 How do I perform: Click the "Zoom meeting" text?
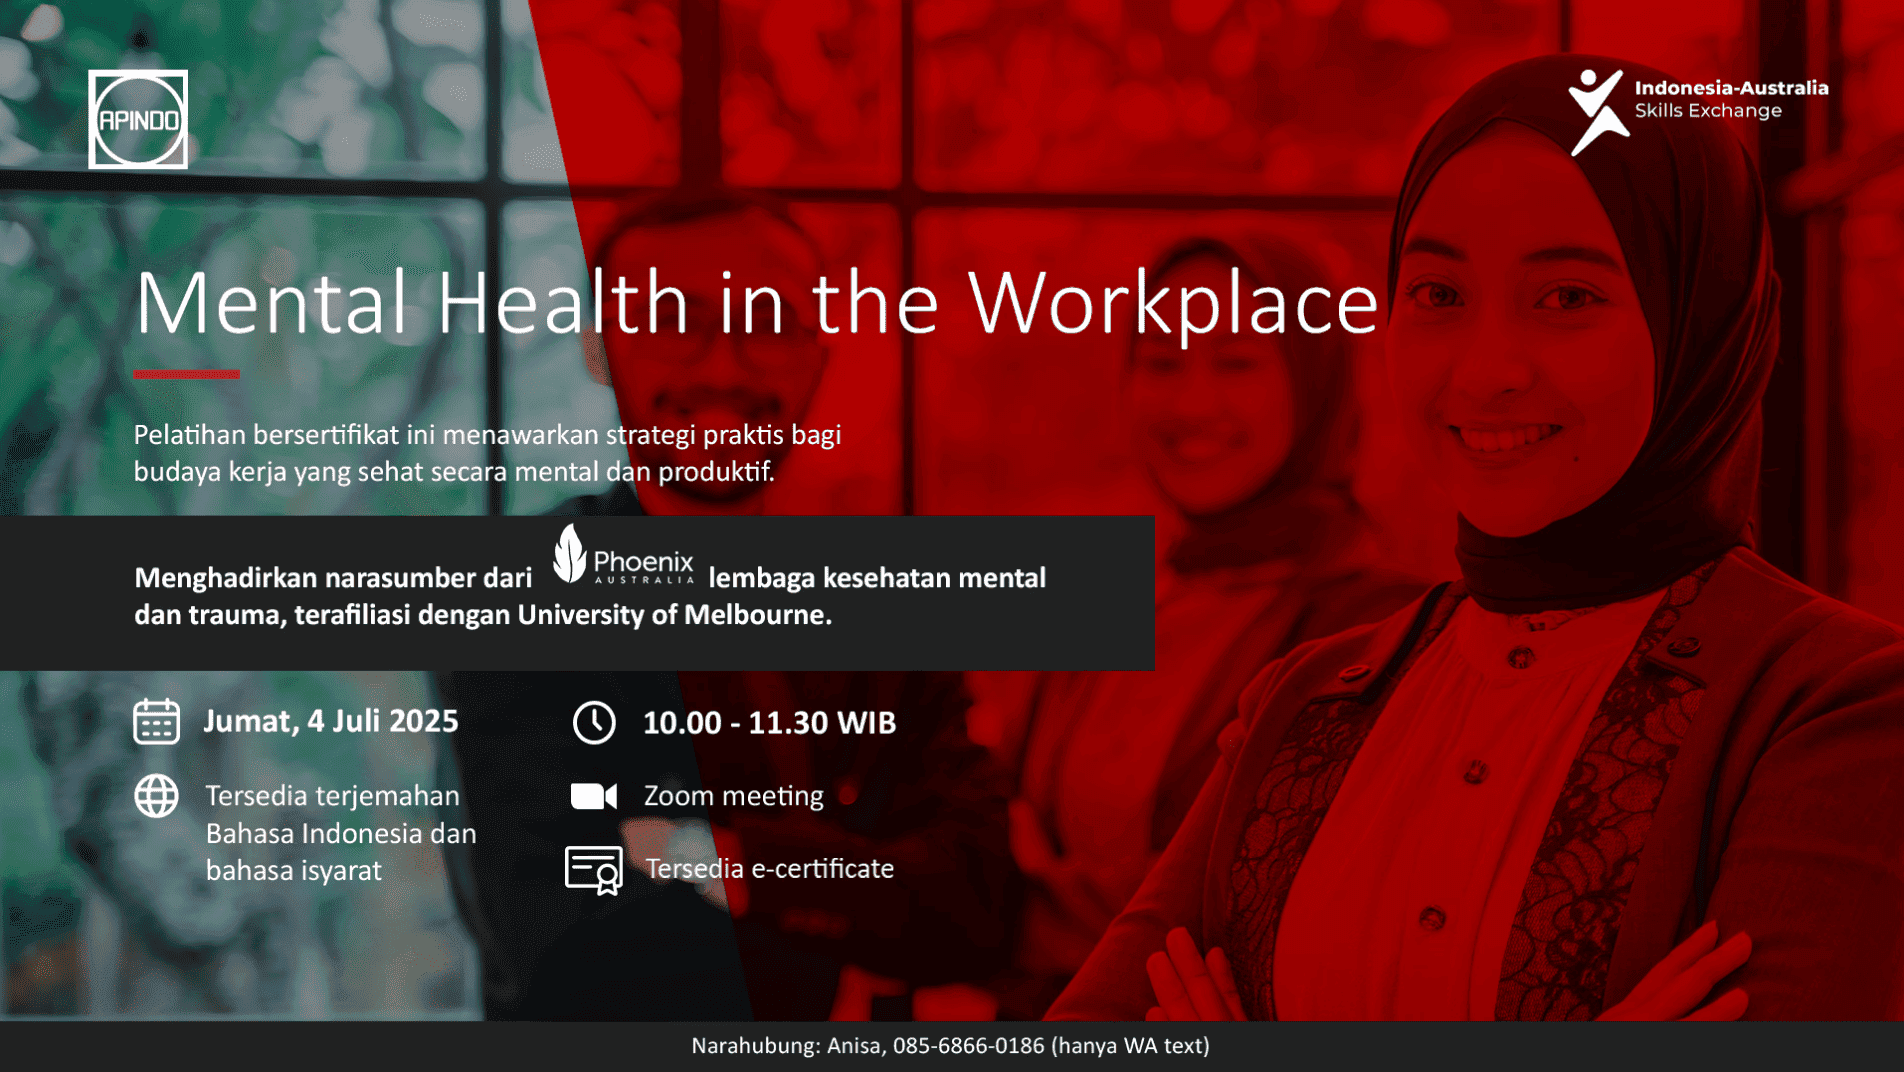733,796
